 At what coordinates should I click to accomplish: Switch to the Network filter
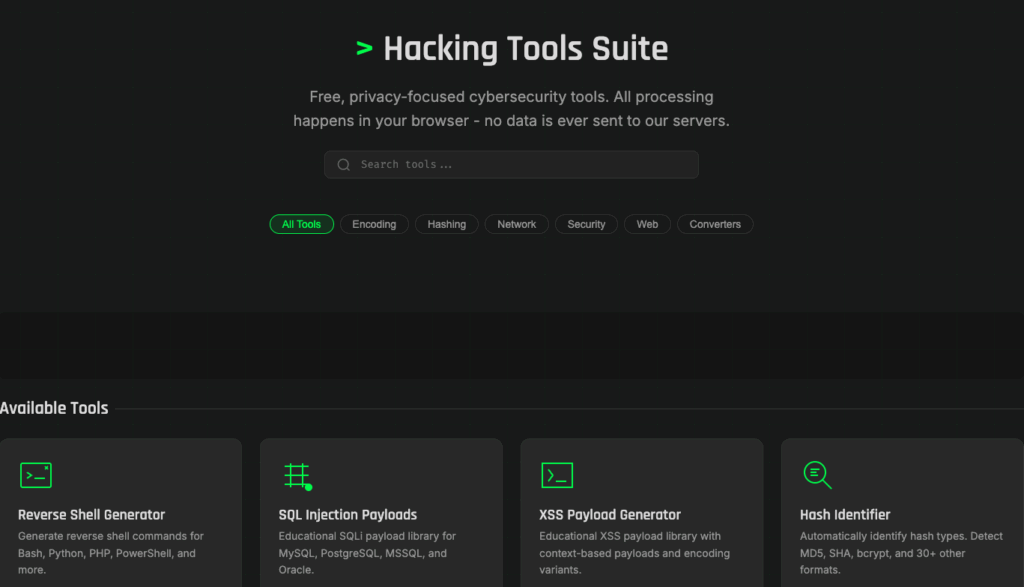[x=517, y=224]
